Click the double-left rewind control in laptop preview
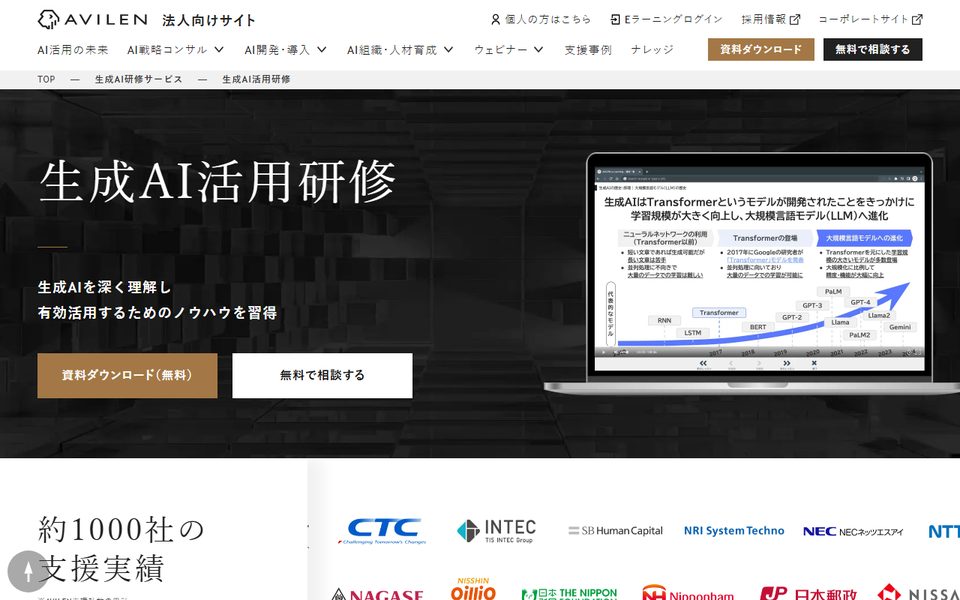This screenshot has width=960, height=600. coord(703,364)
